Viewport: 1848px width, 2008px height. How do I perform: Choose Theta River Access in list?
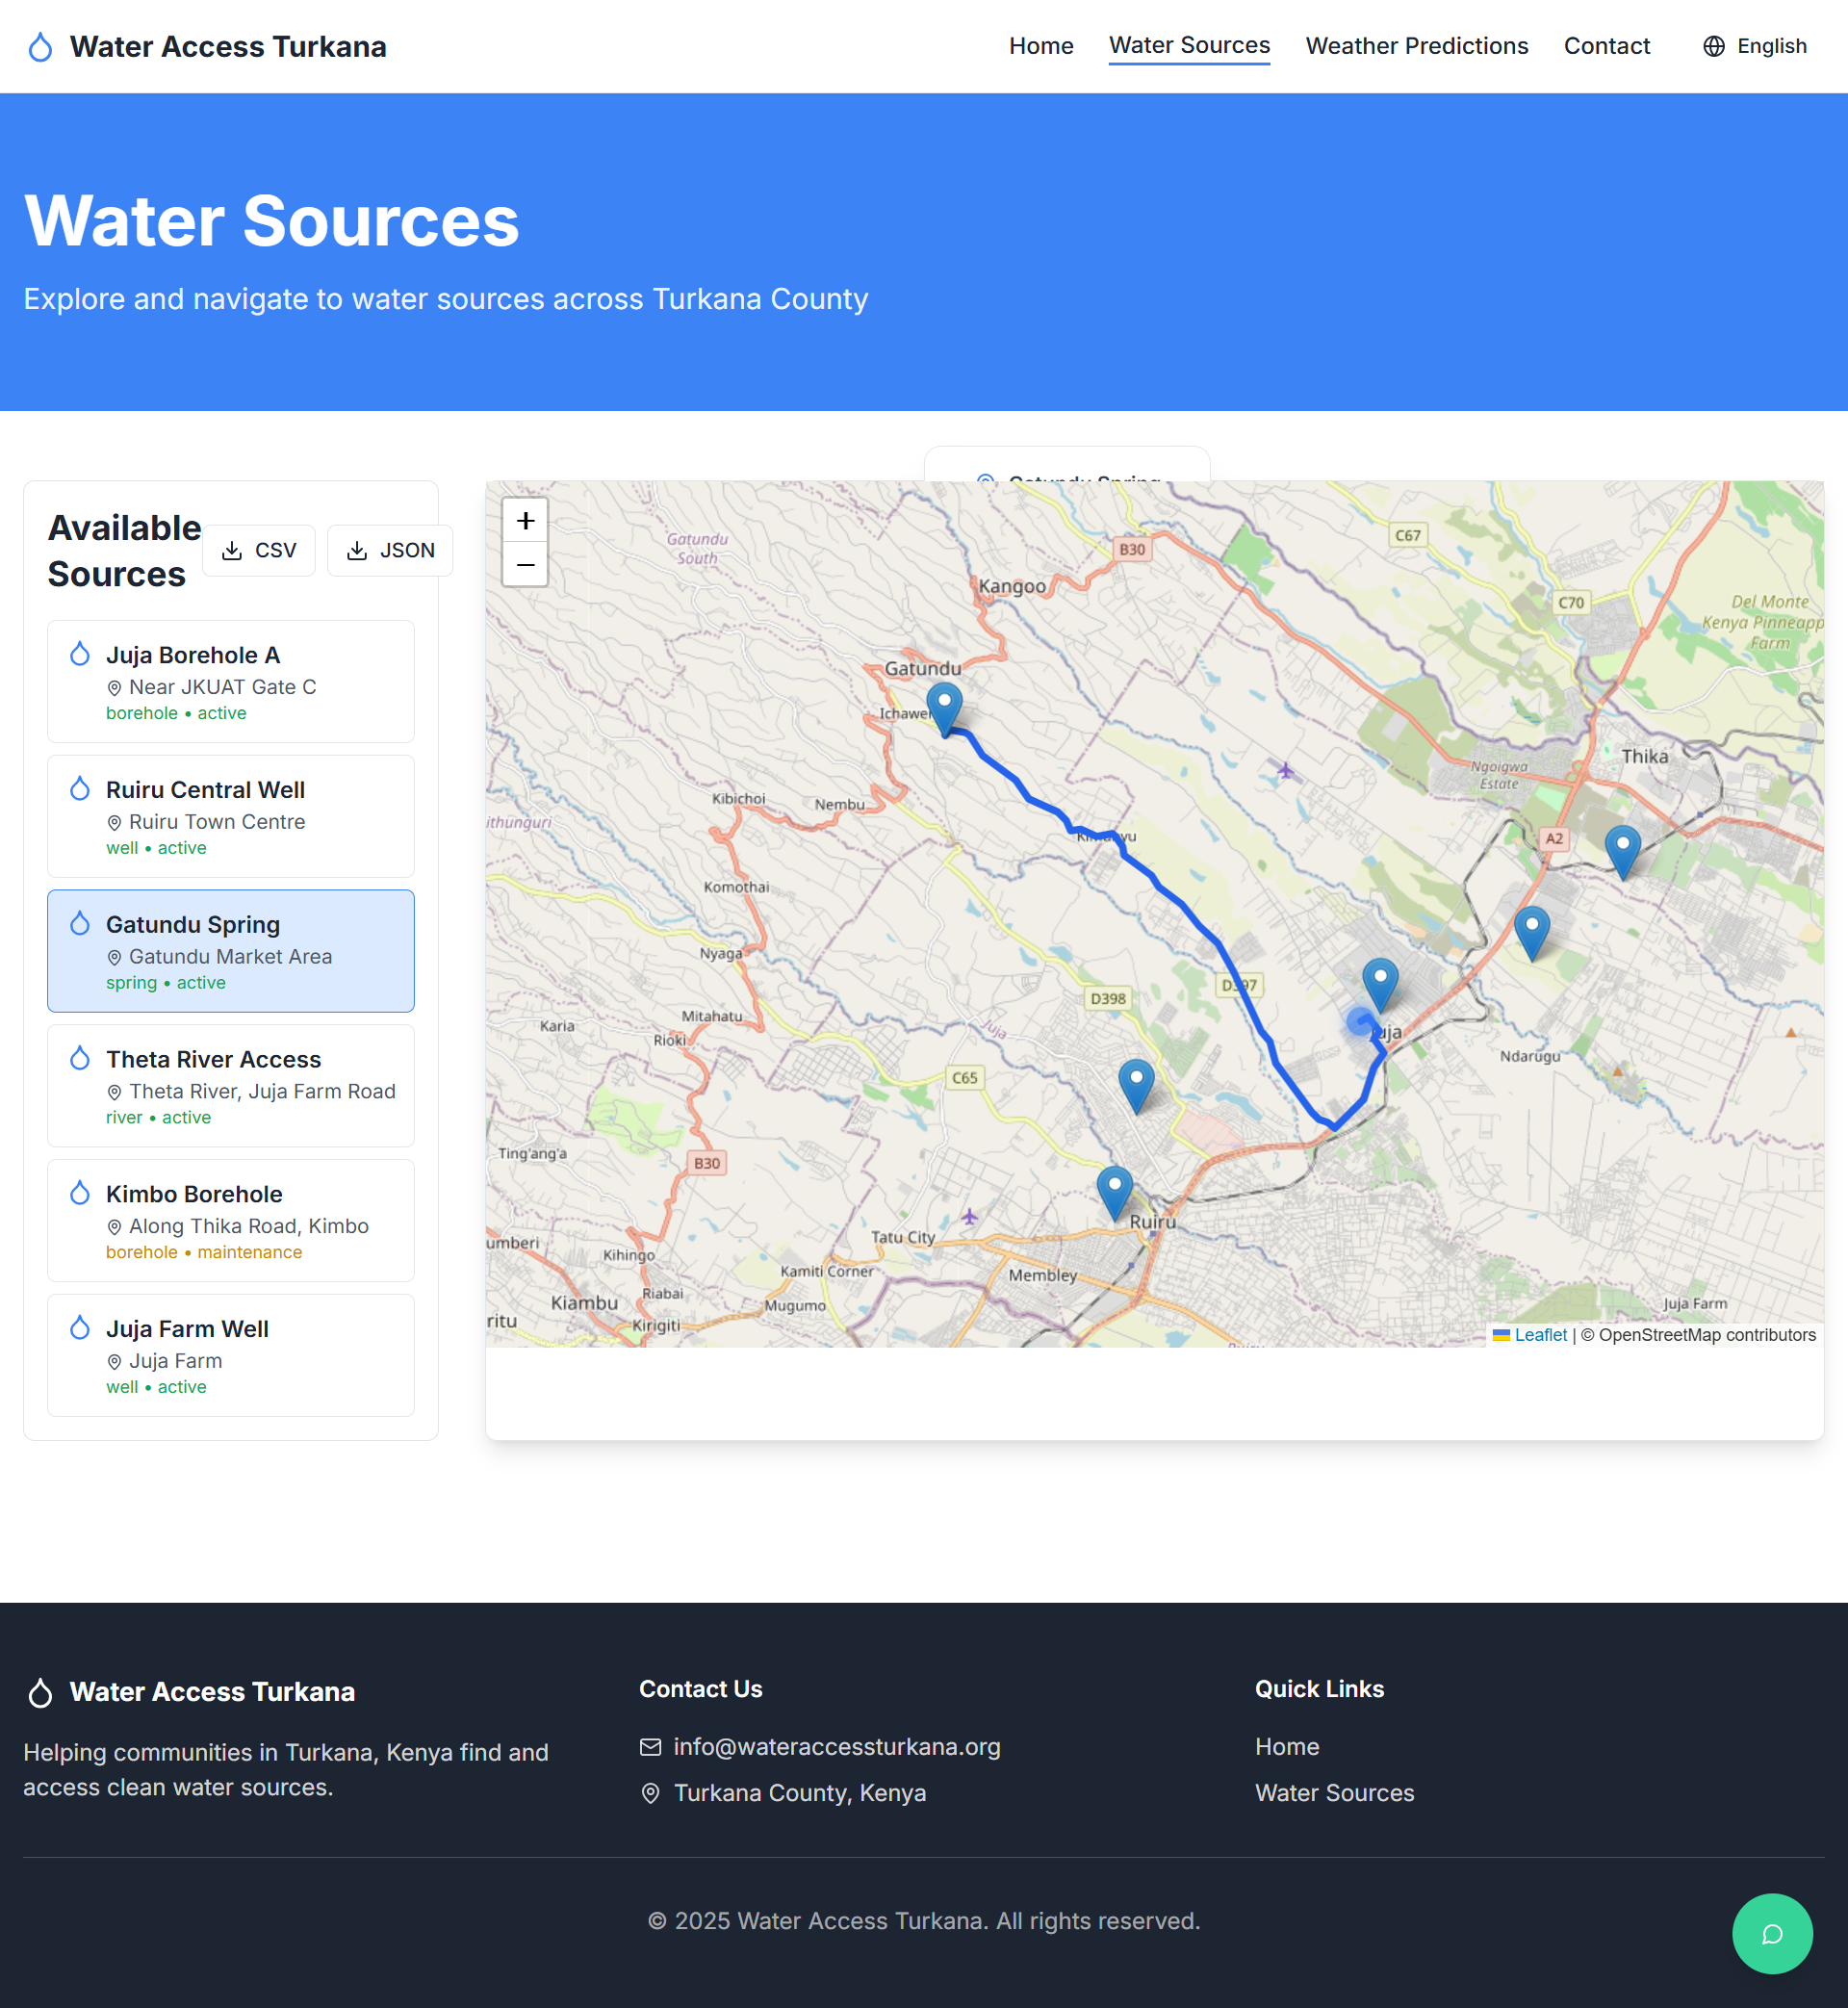pos(231,1086)
